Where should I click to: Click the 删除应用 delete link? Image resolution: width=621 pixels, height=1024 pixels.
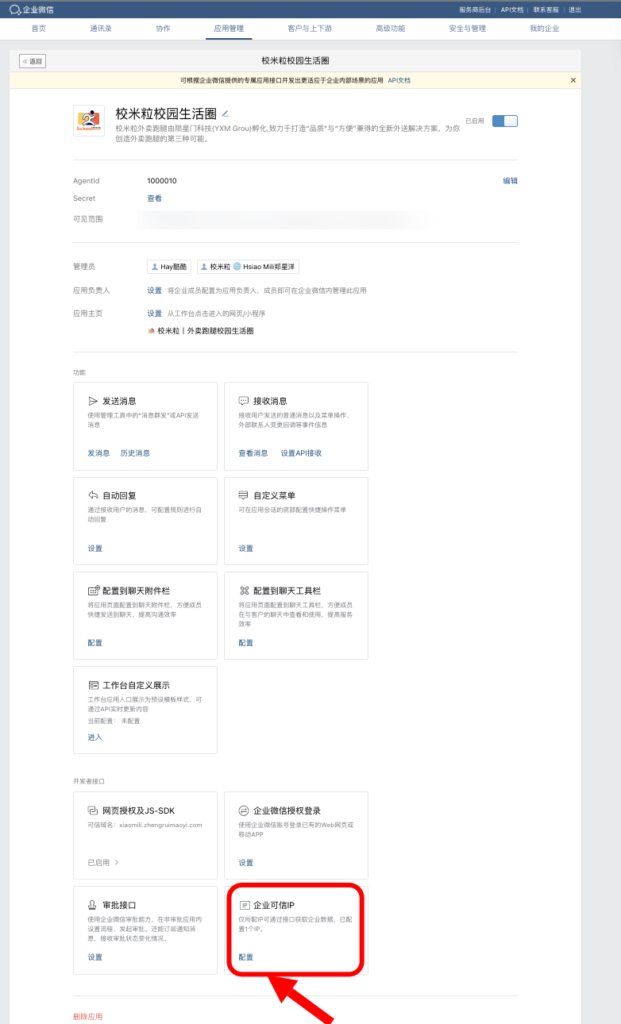[x=87, y=1016]
